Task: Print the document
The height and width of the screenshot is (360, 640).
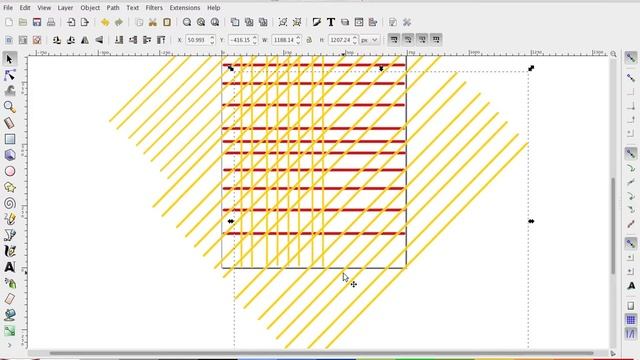Action: pos(51,22)
